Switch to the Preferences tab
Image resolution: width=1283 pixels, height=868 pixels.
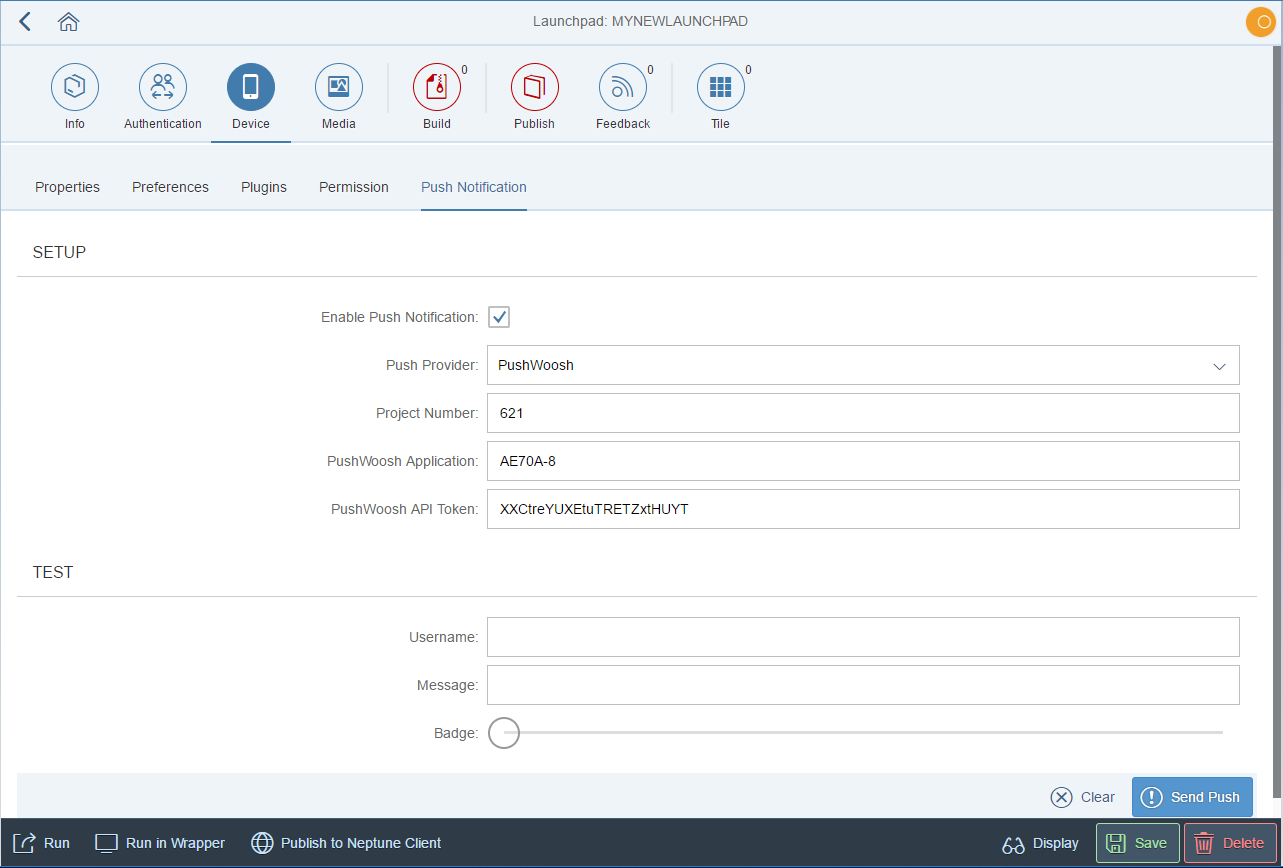pos(170,187)
